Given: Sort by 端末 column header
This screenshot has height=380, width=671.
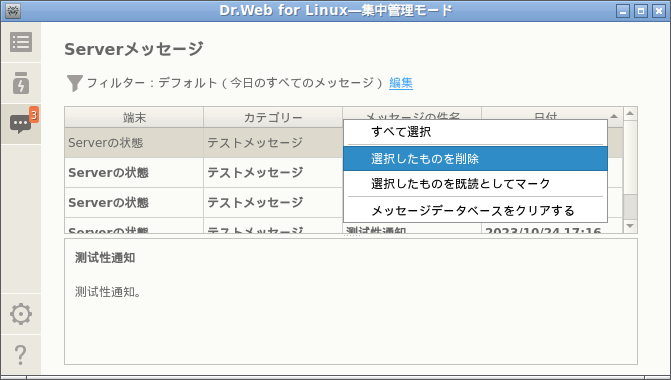Looking at the screenshot, I should [134, 117].
